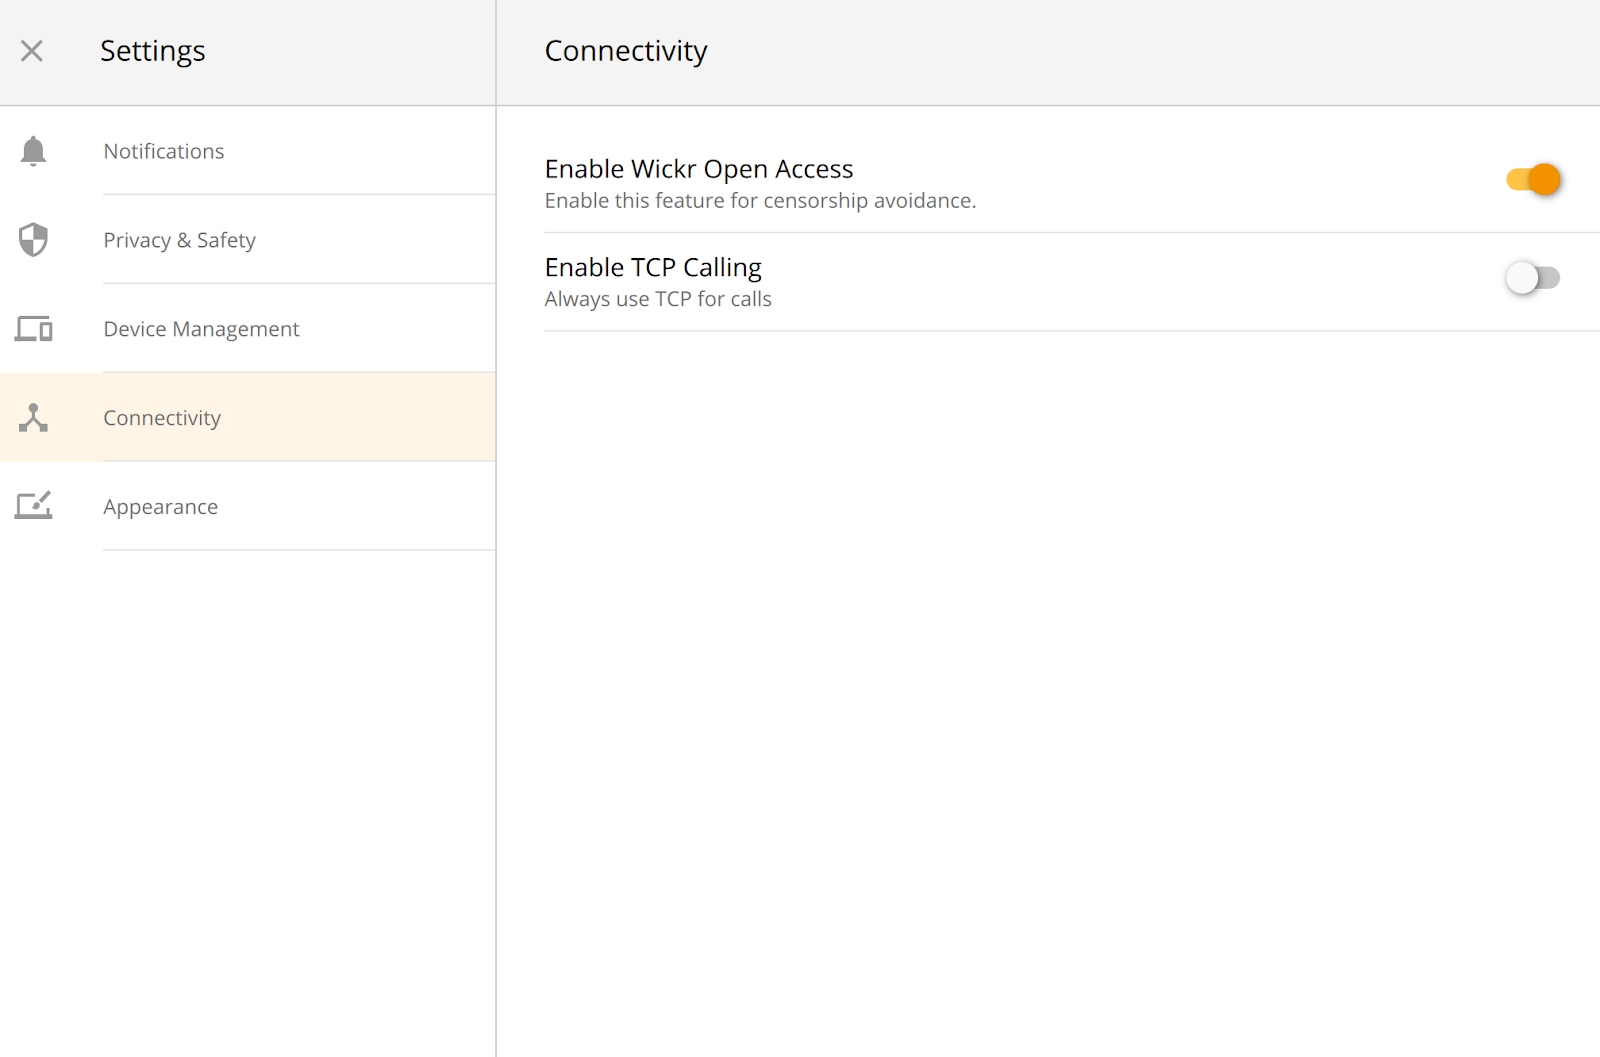Go to Privacy & Safety settings
The width and height of the screenshot is (1600, 1057).
coord(180,240)
